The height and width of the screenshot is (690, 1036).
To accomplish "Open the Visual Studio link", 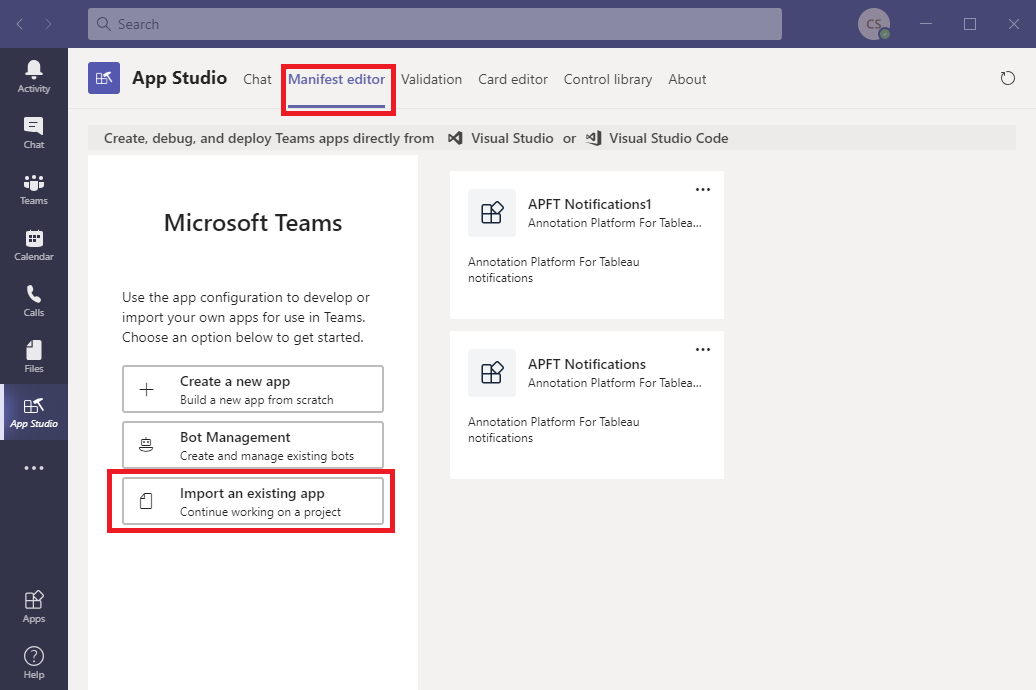I will [x=512, y=138].
